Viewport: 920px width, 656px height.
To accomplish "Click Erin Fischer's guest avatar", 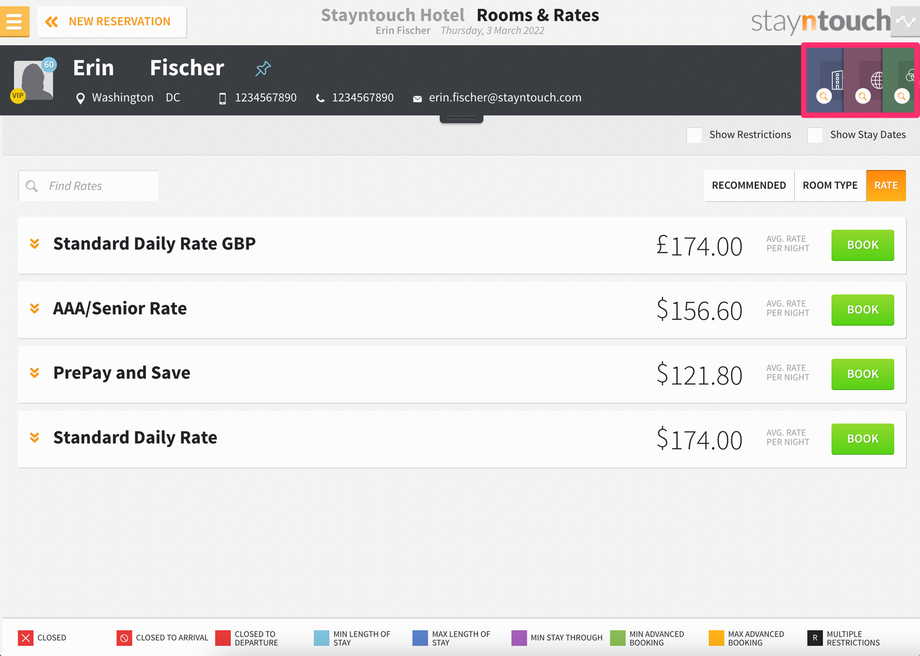I will (33, 80).
